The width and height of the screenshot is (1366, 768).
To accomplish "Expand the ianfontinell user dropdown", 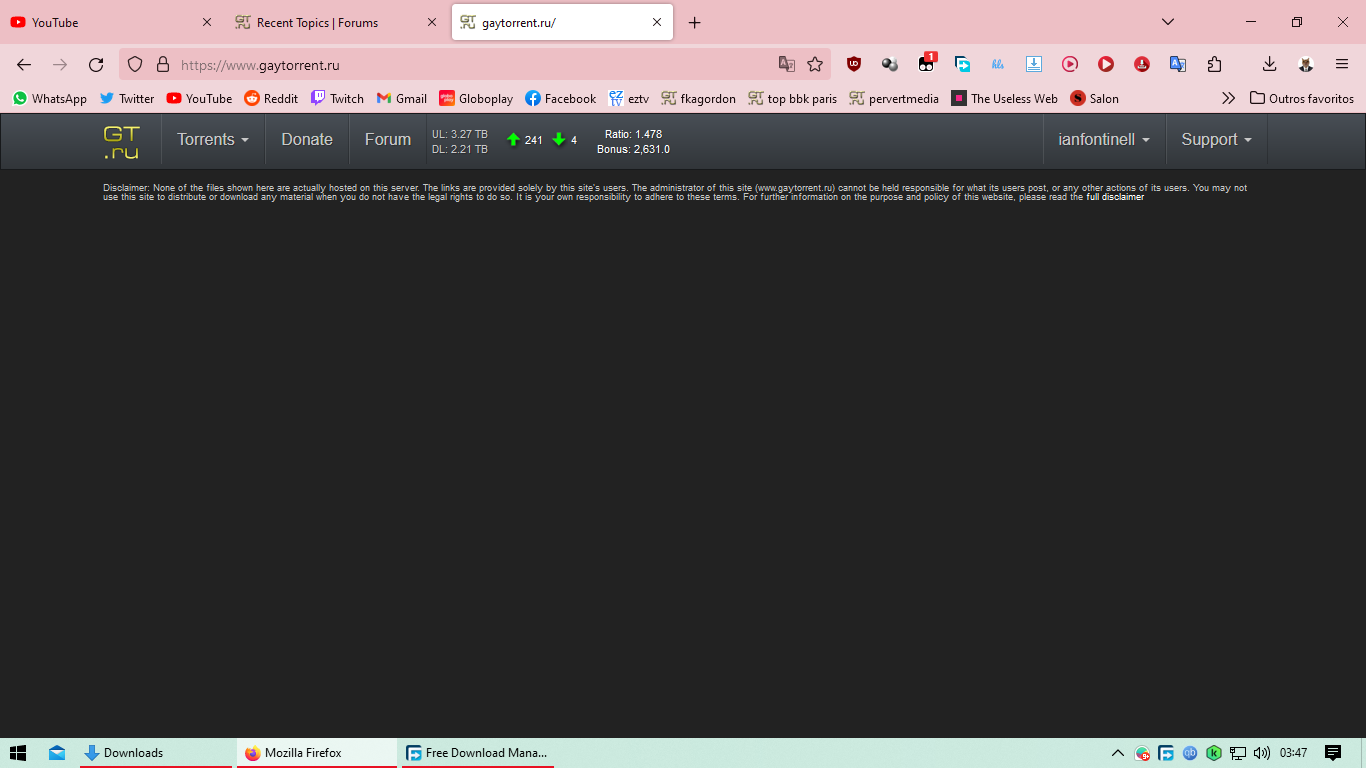I will click(x=1104, y=140).
